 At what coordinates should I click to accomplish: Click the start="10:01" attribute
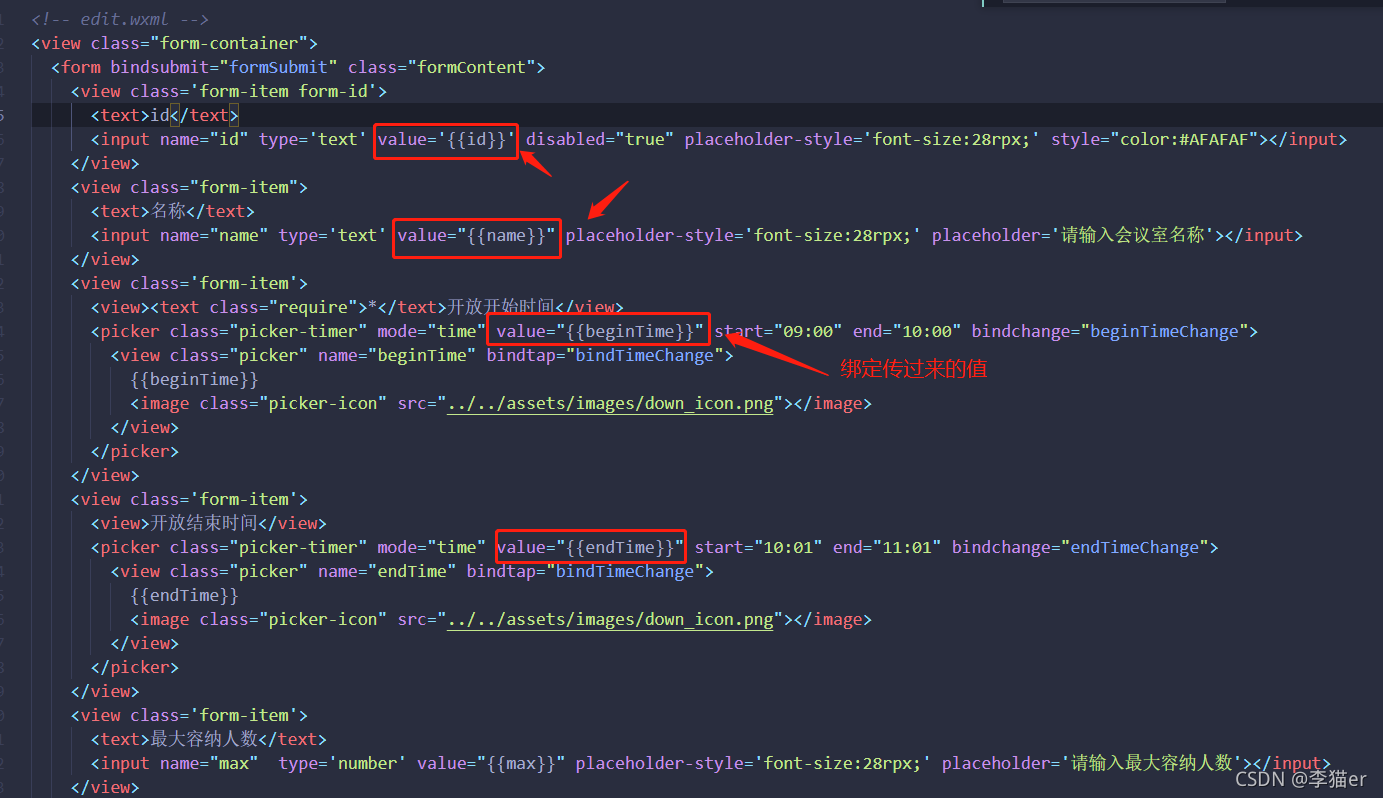coord(758,547)
